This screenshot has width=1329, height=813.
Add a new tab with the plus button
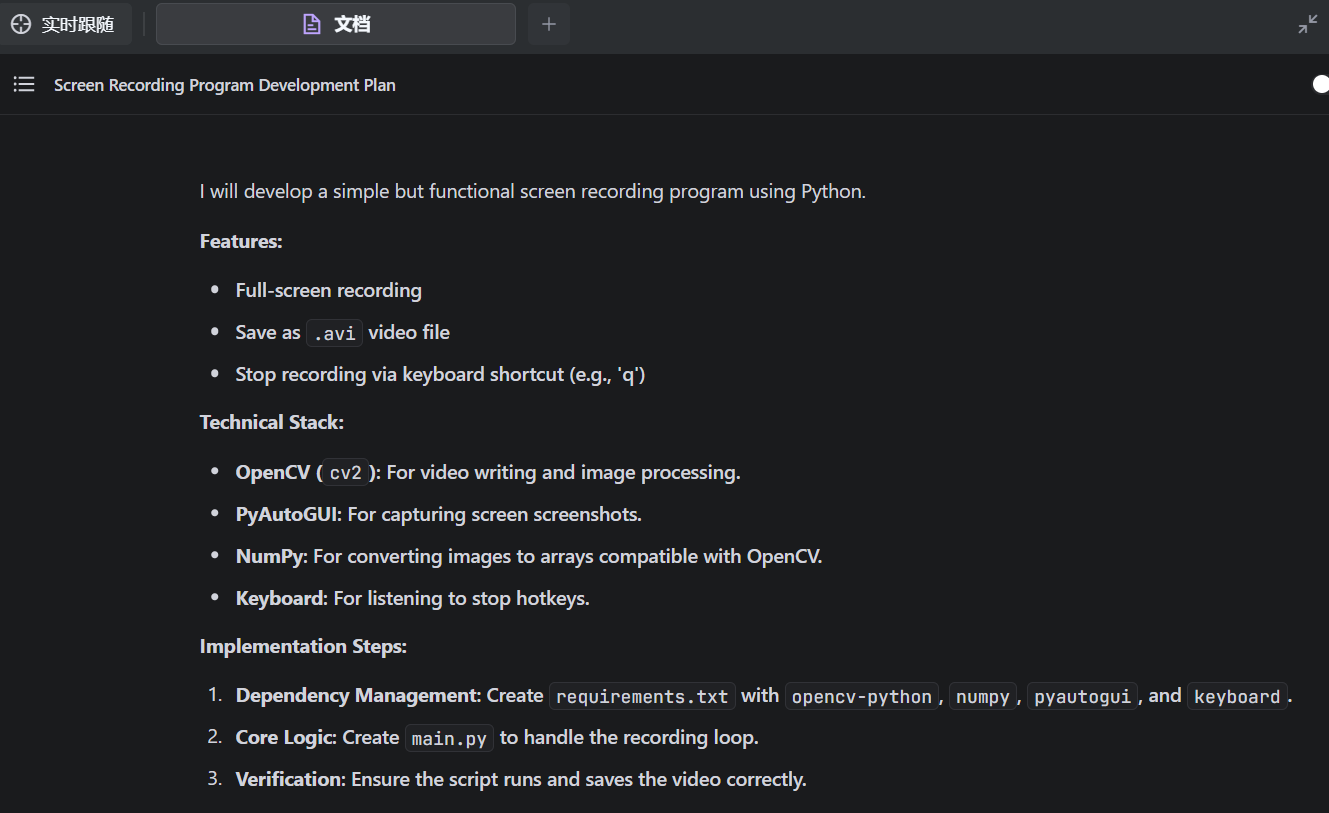548,24
